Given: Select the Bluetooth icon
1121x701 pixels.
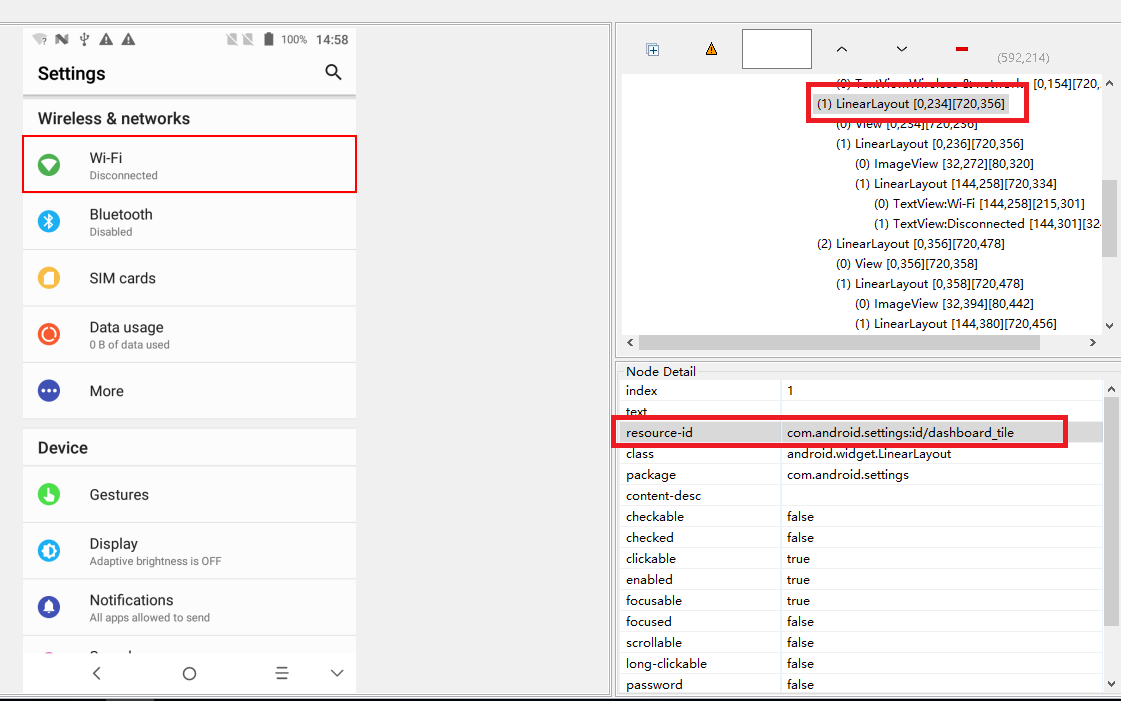Looking at the screenshot, I should [x=49, y=222].
